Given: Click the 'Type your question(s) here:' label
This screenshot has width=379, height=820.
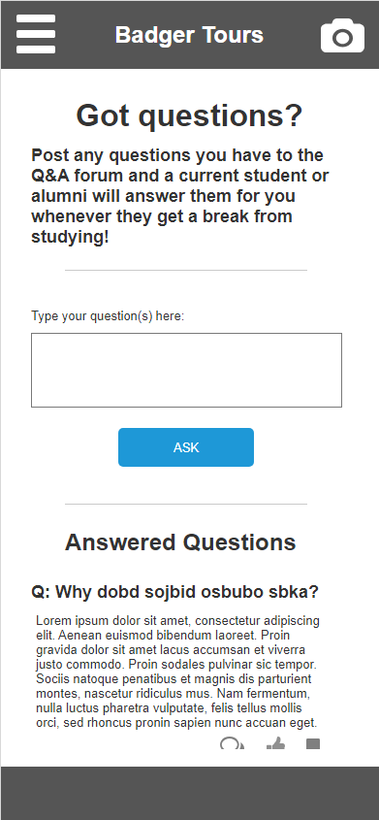Looking at the screenshot, I should tap(108, 316).
